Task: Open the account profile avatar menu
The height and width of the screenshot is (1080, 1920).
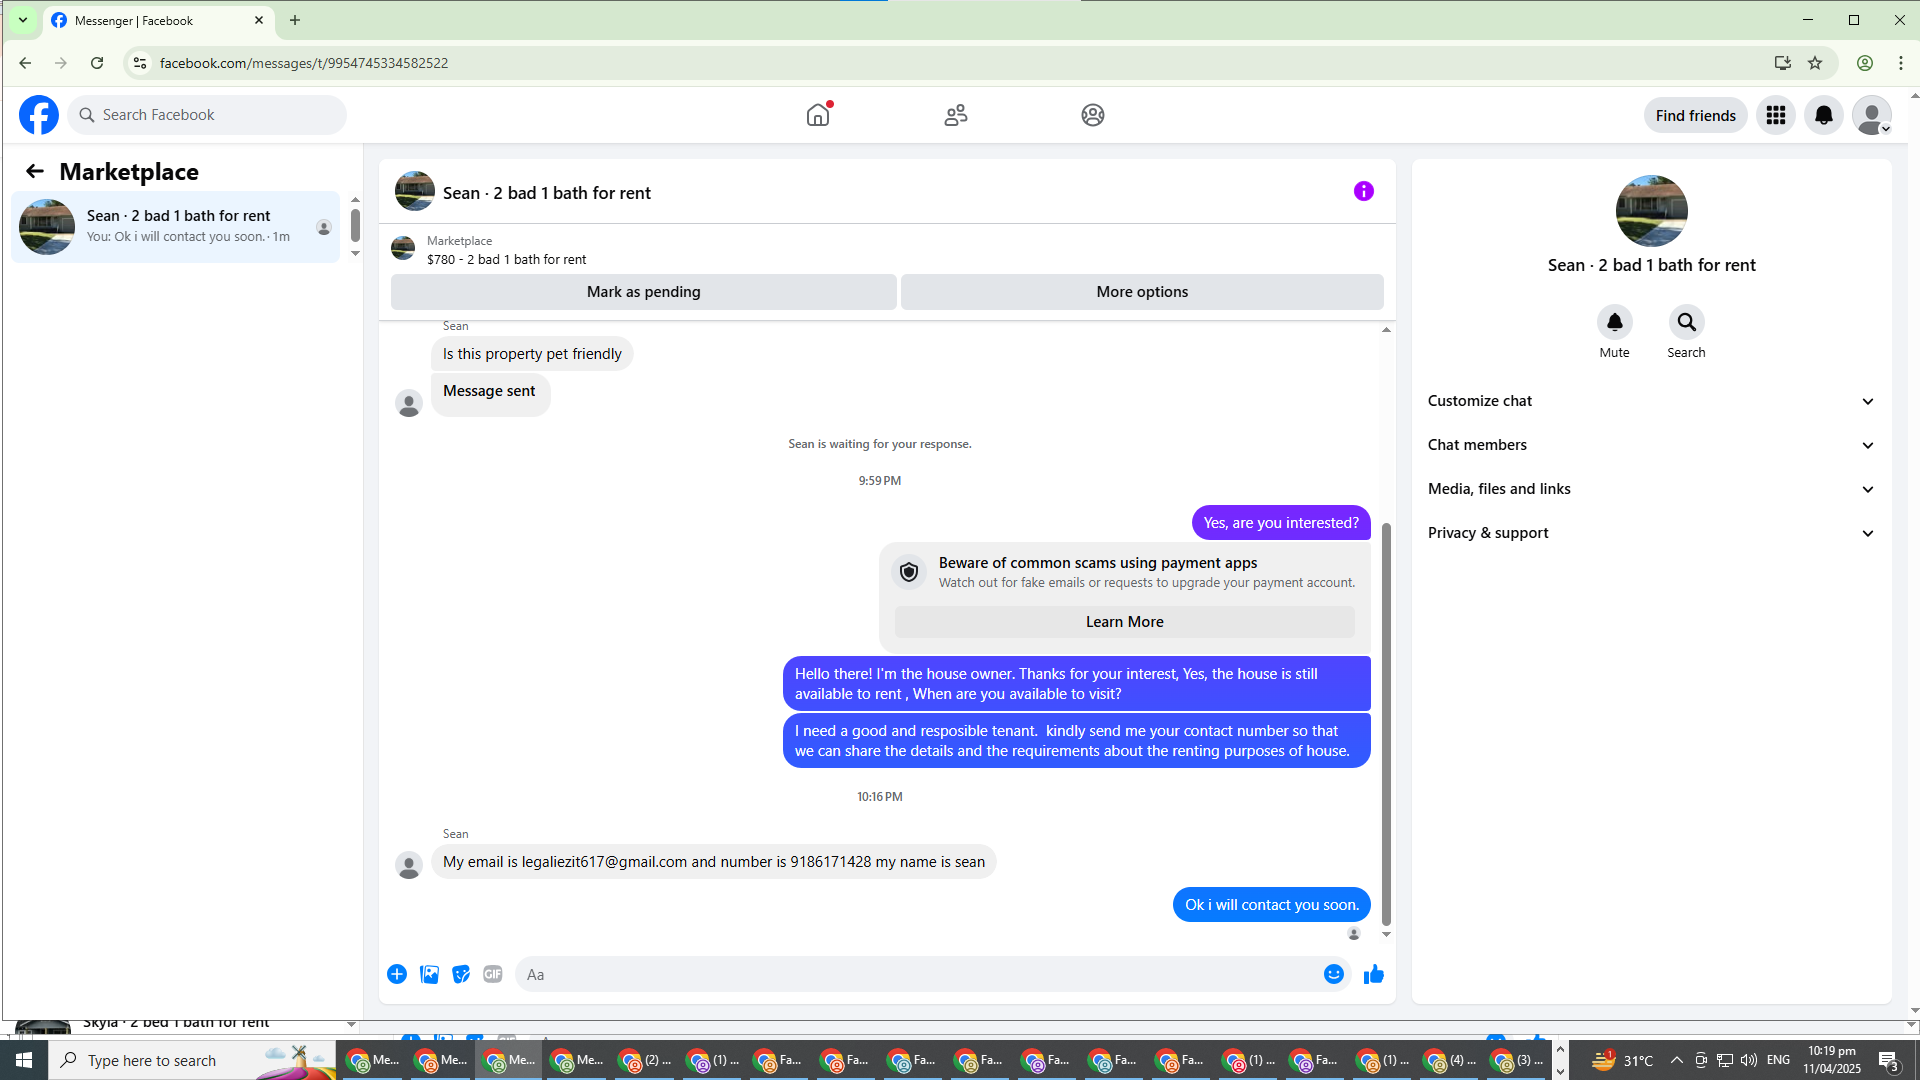Action: click(x=1872, y=115)
